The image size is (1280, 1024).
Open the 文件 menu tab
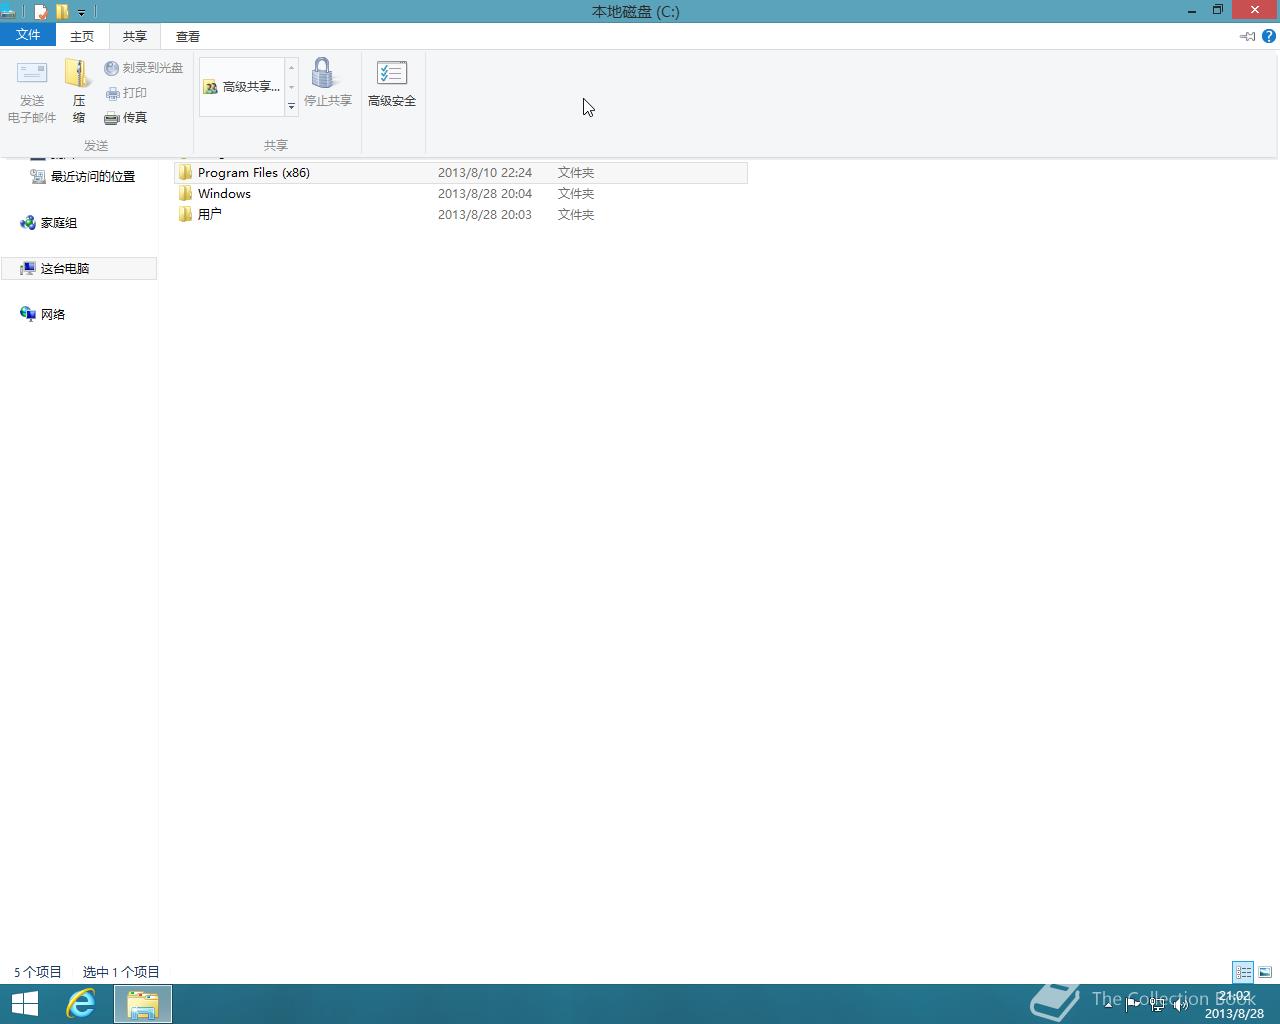[x=28, y=35]
